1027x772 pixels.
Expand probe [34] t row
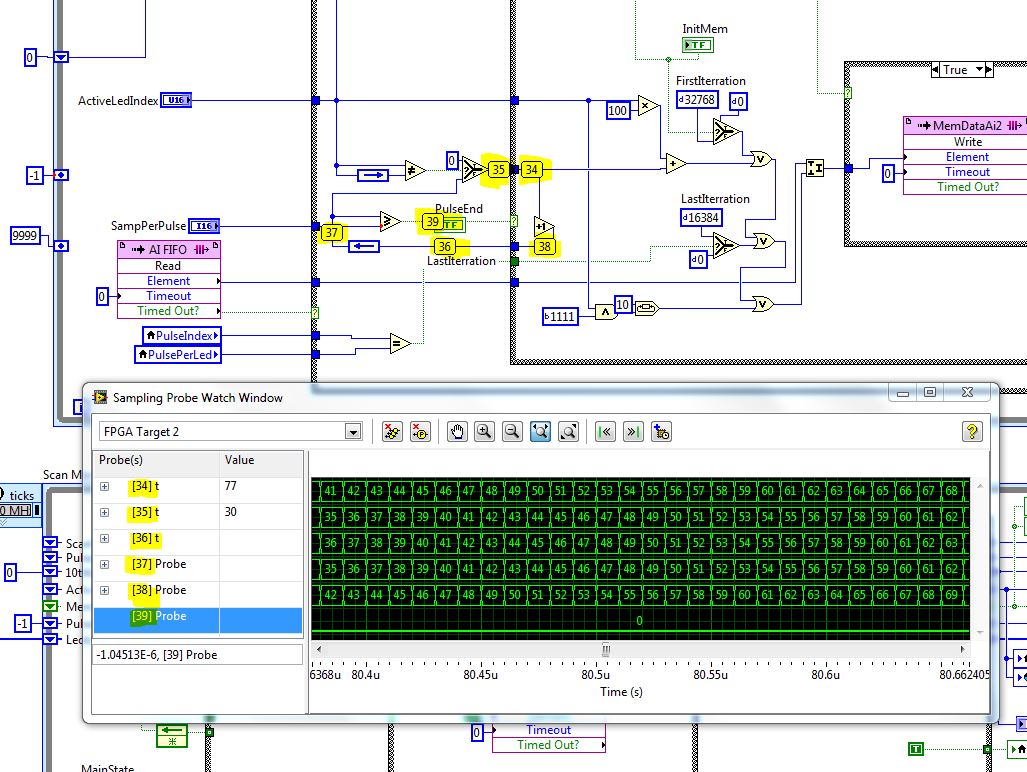(x=104, y=487)
